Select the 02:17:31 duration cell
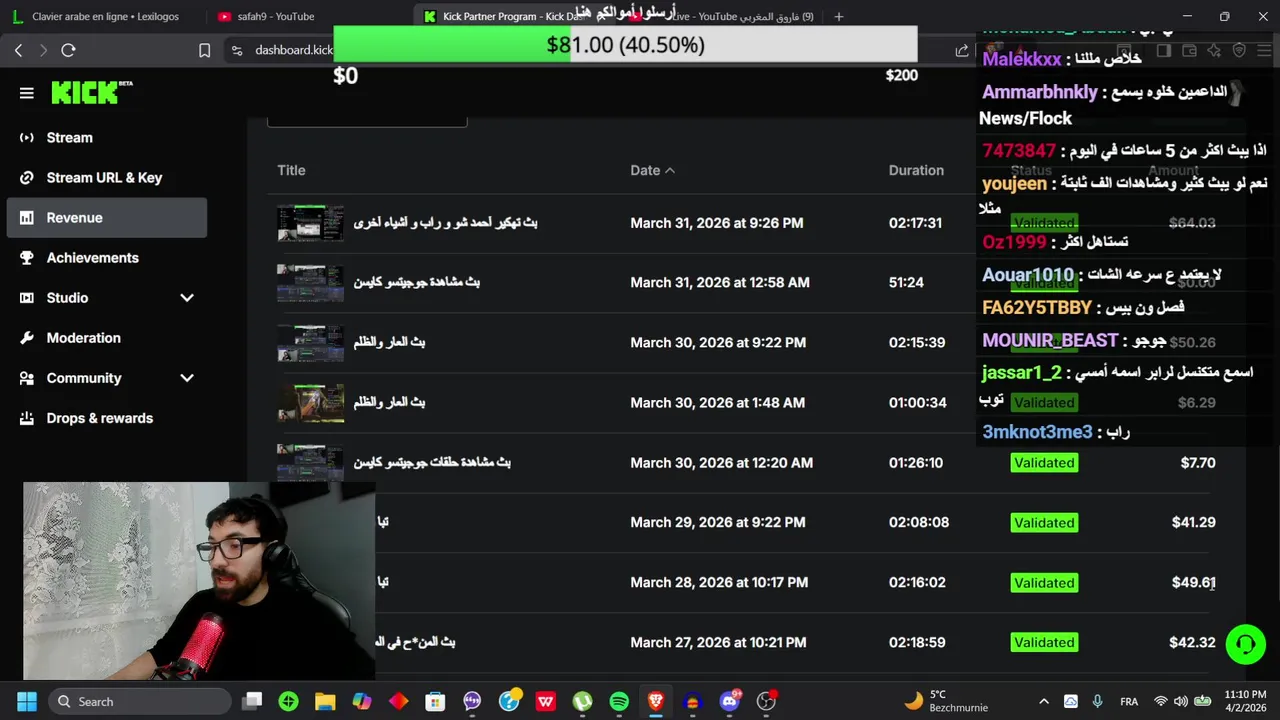 (915, 223)
